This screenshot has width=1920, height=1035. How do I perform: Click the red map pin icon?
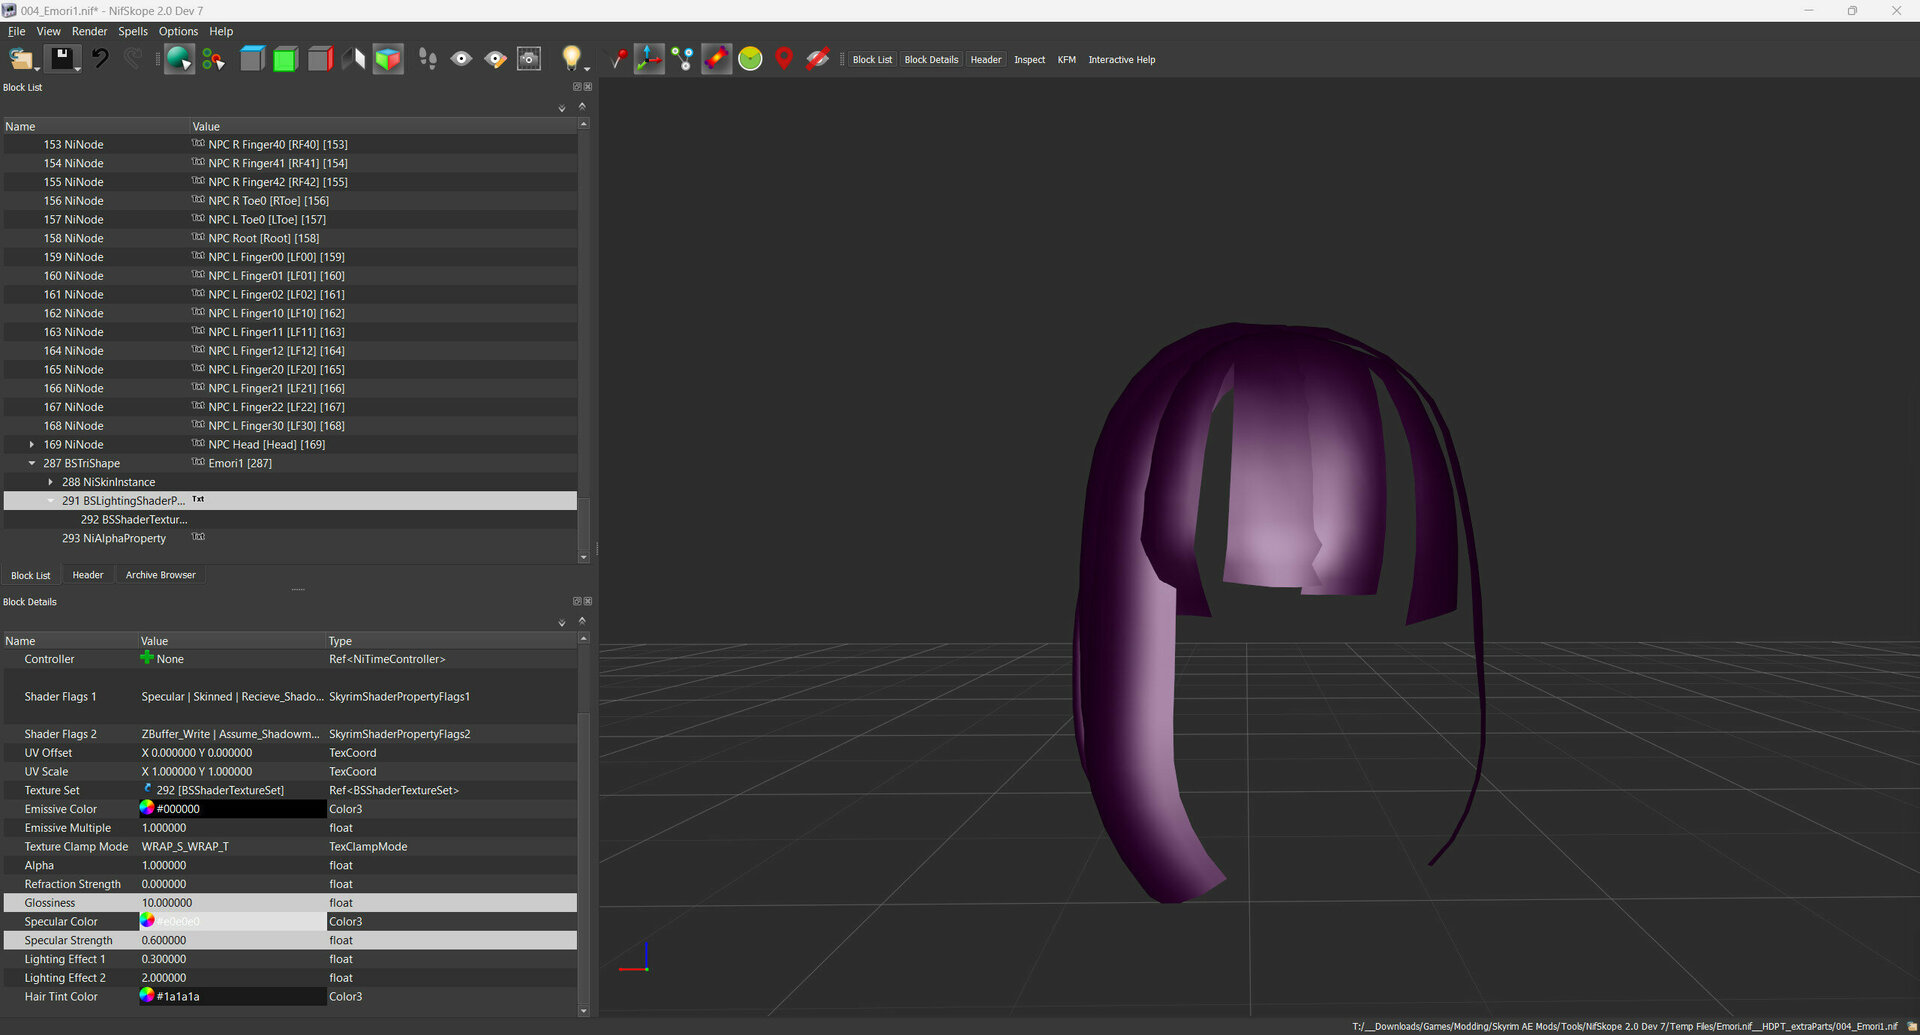pos(784,59)
